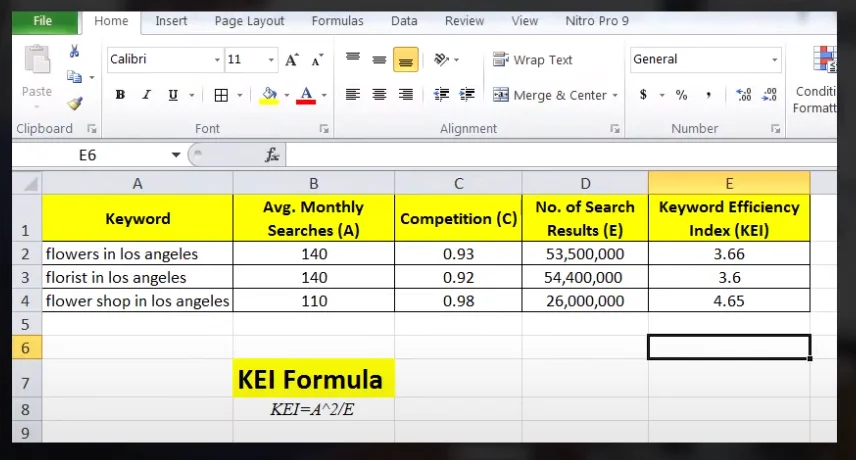Click the Increase Font Size icon
856x460 pixels.
pos(292,60)
